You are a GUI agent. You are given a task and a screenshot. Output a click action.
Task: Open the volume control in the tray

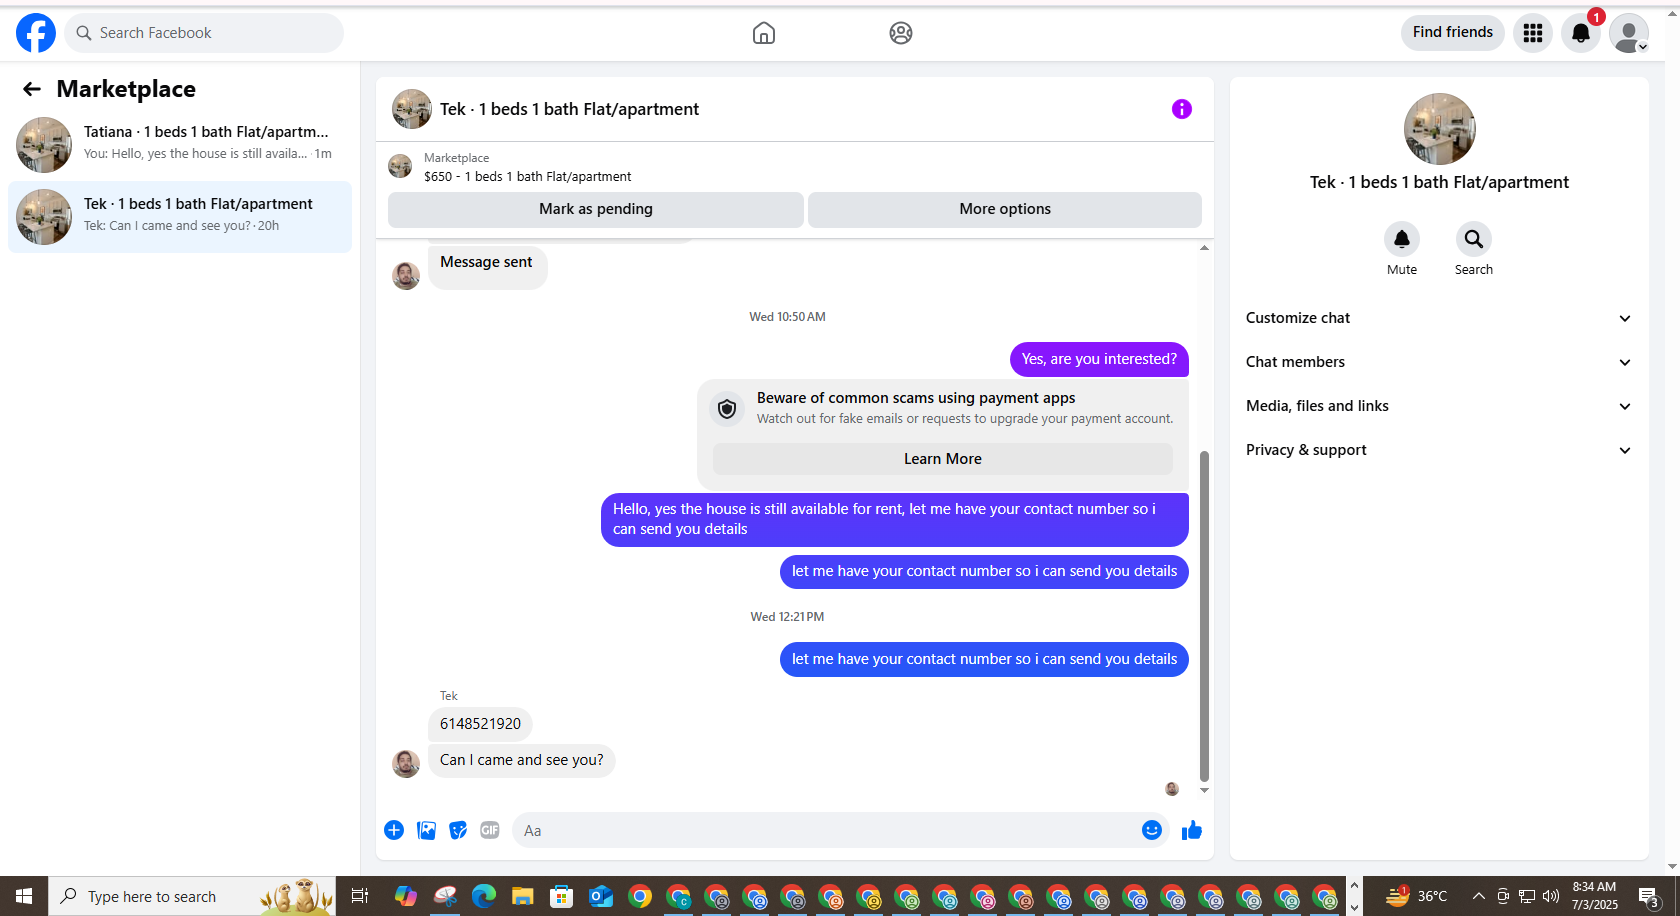pyautogui.click(x=1551, y=896)
